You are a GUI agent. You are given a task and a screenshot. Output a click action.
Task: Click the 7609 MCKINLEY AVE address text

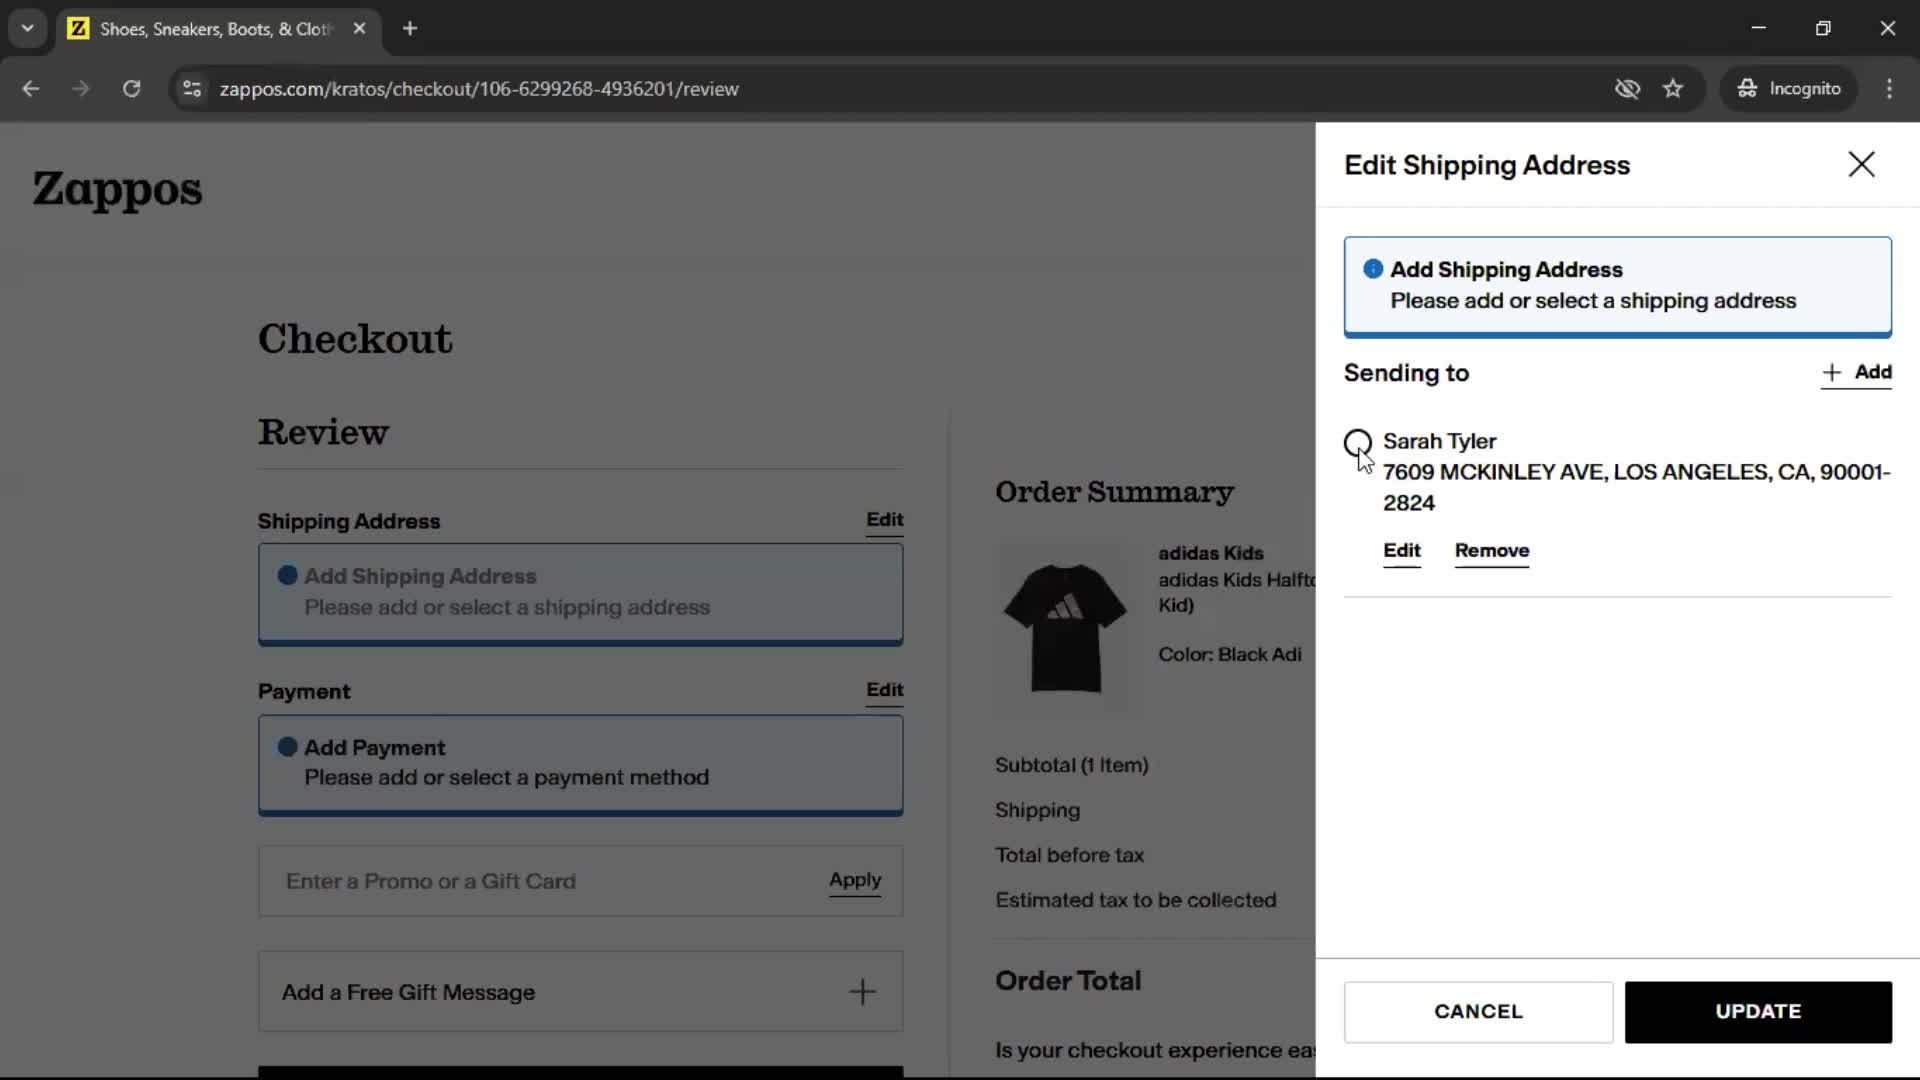[x=1636, y=487]
